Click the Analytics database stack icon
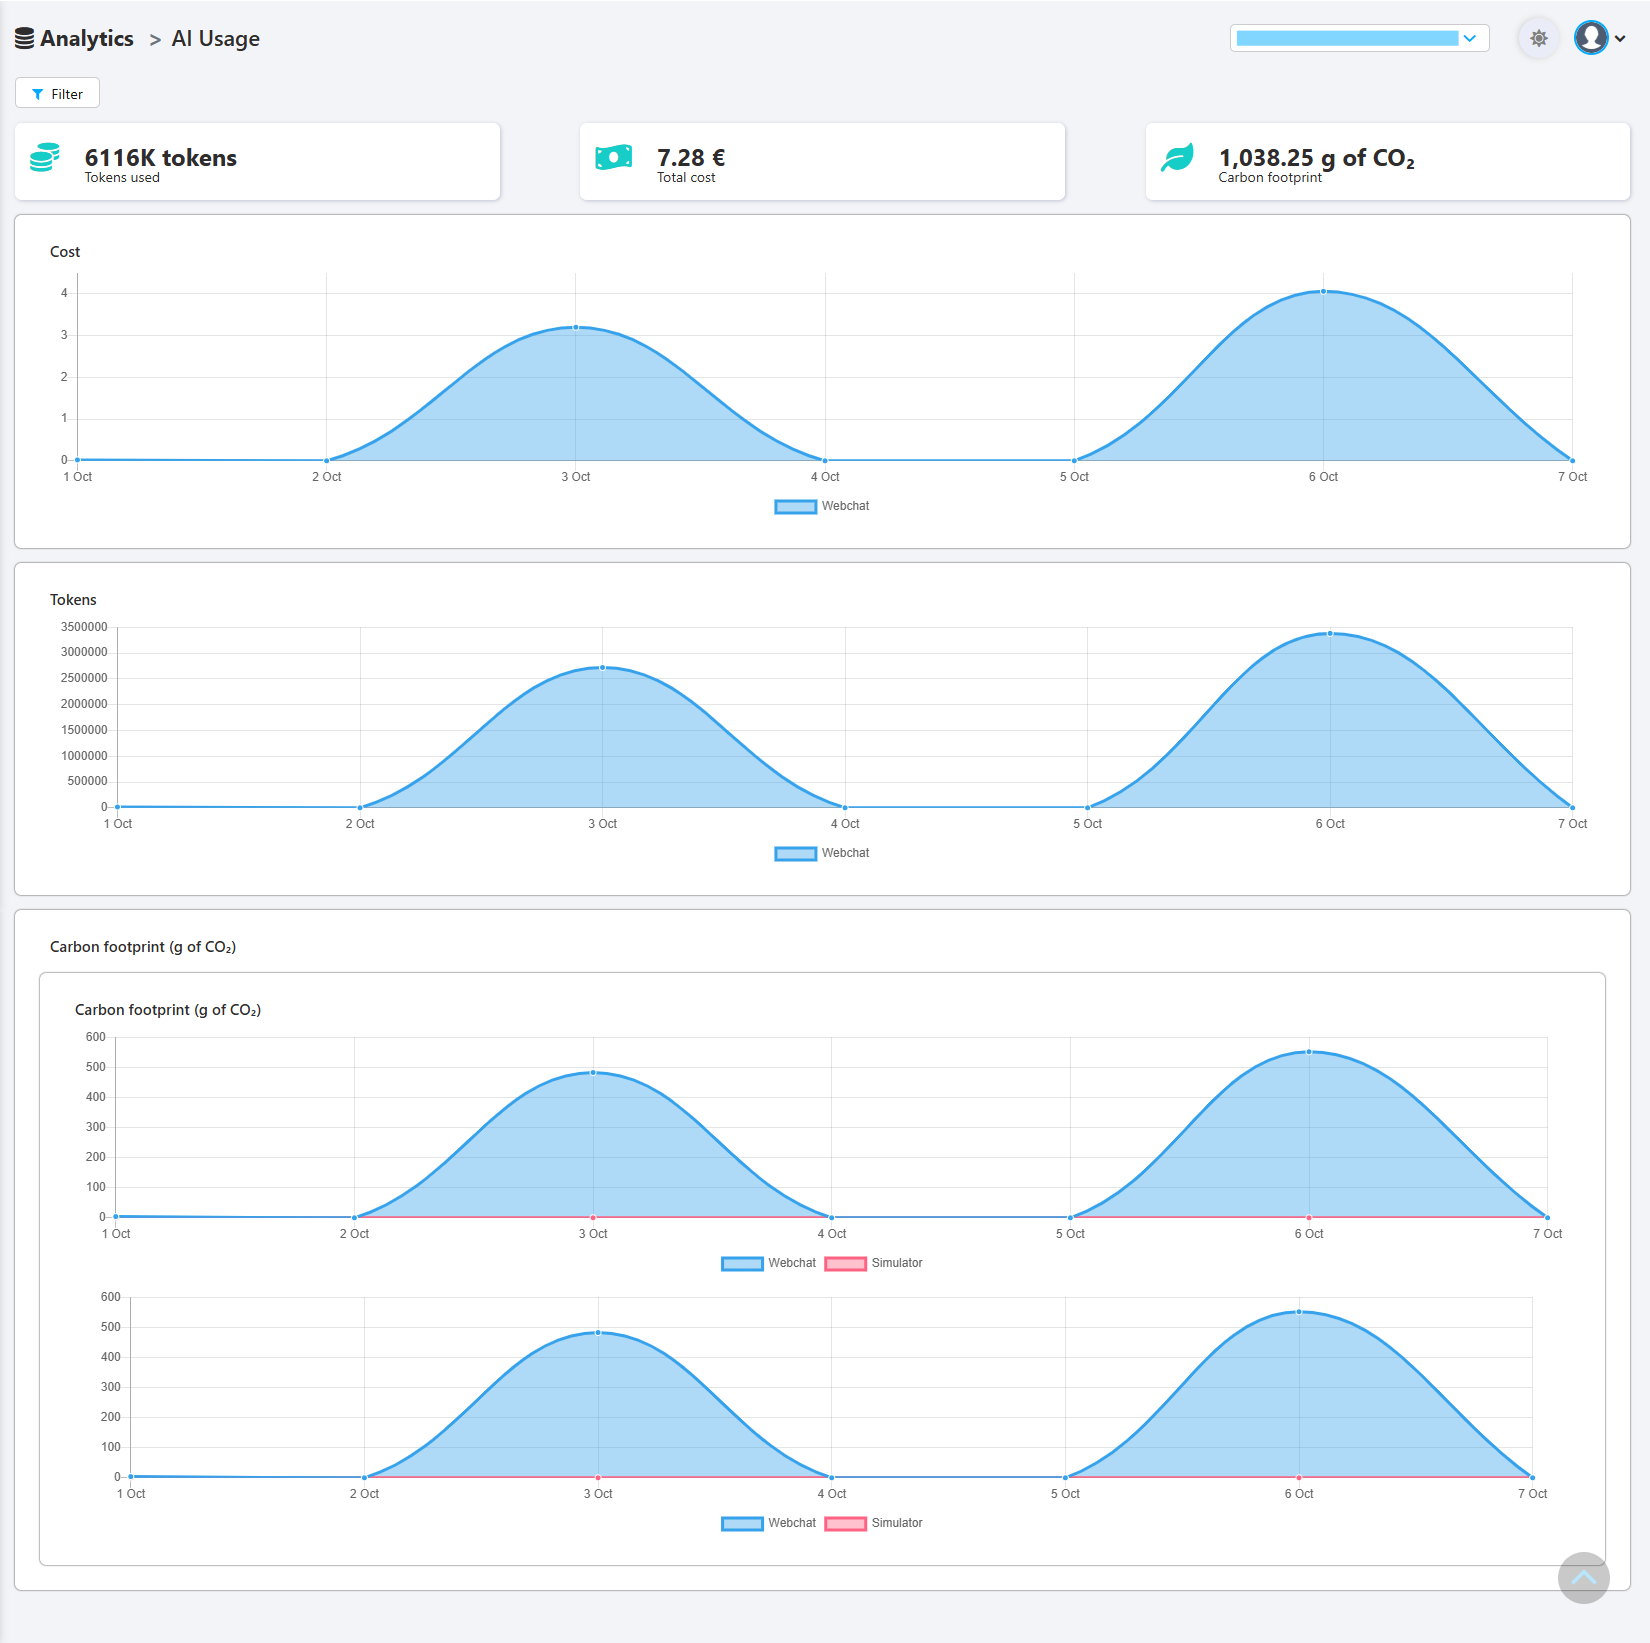 tap(24, 39)
